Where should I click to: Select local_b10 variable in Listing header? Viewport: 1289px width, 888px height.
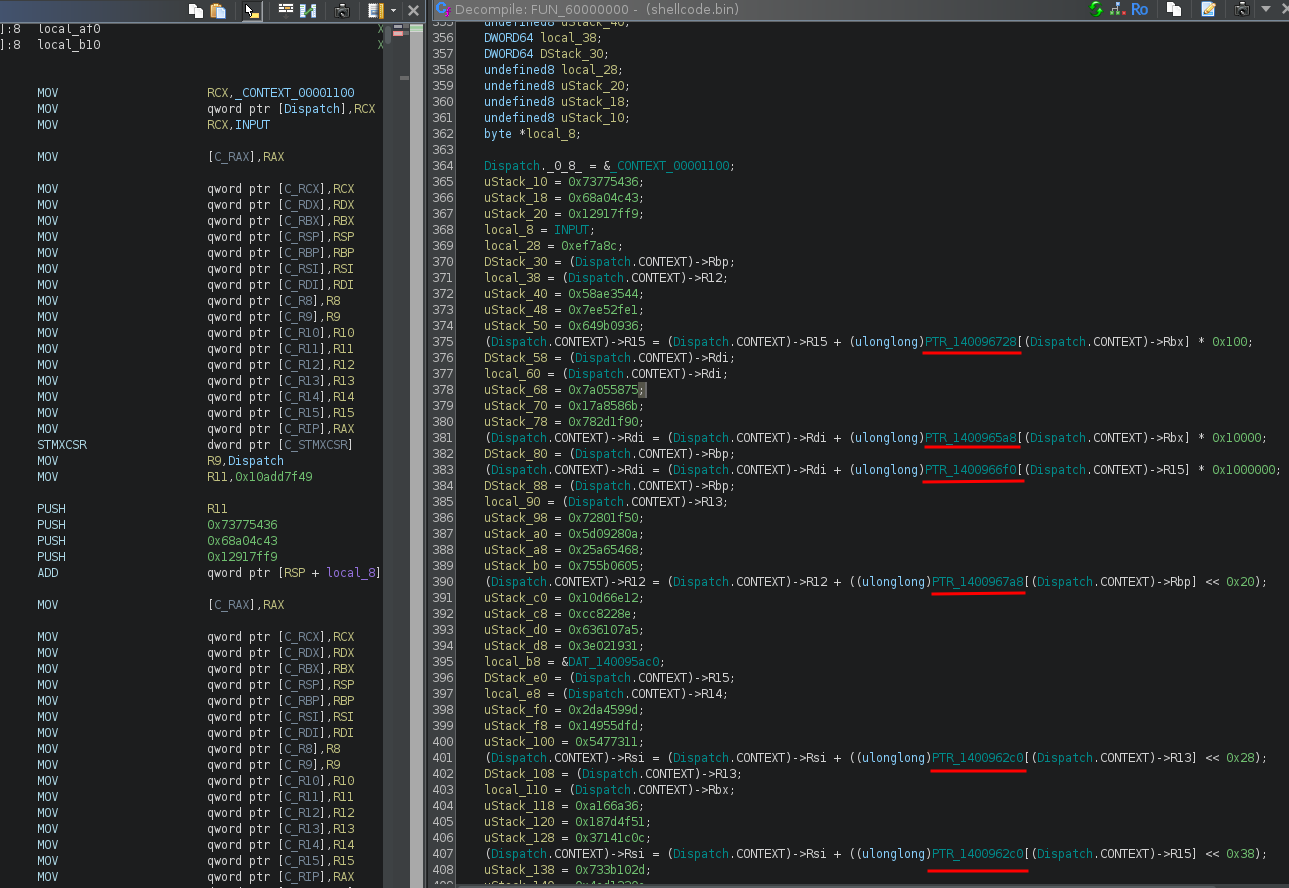(69, 45)
